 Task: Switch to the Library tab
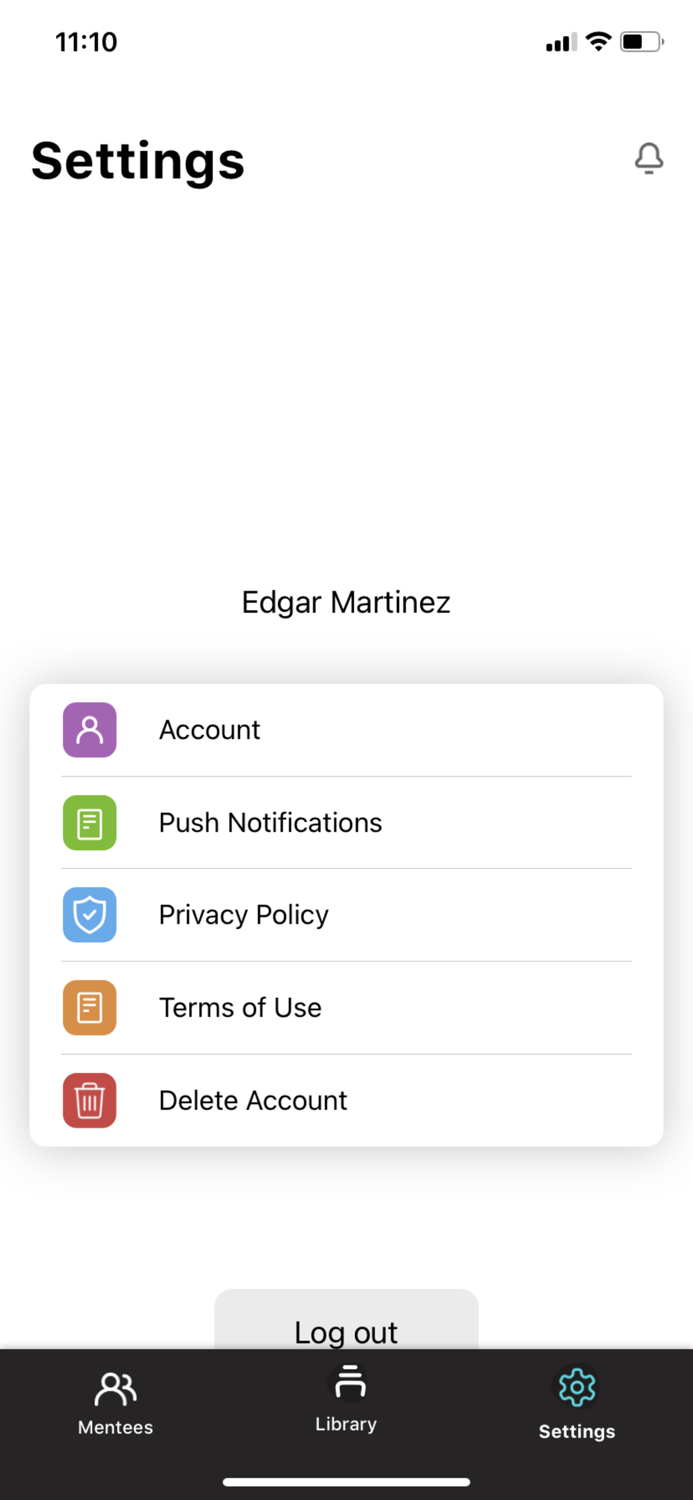click(346, 1402)
